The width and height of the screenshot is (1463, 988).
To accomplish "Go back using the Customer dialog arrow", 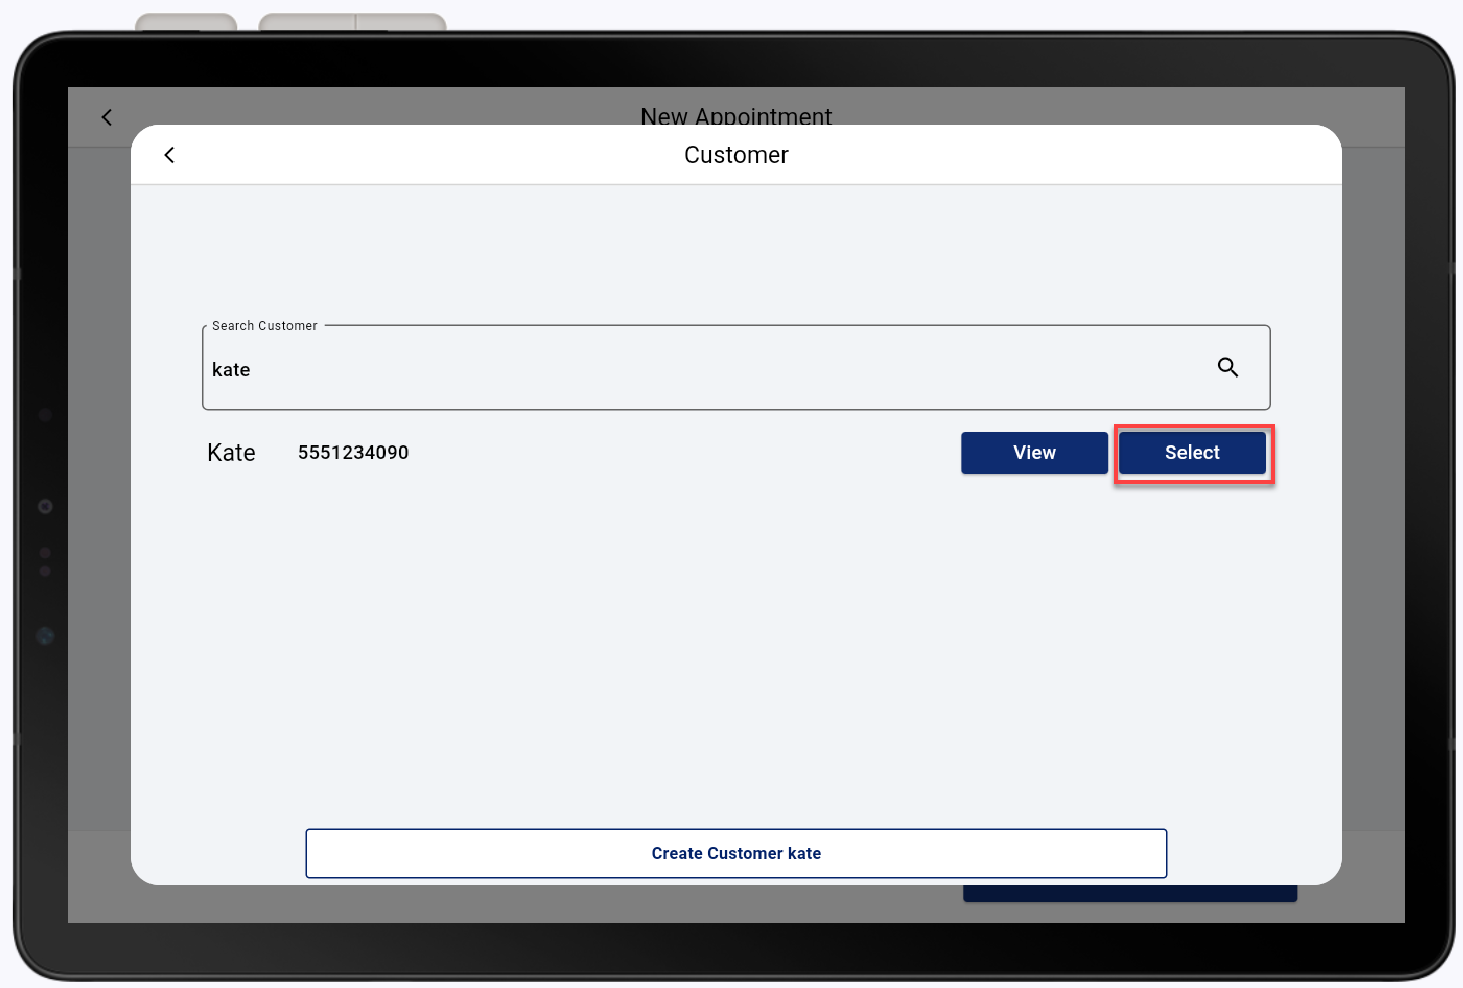I will coord(169,155).
